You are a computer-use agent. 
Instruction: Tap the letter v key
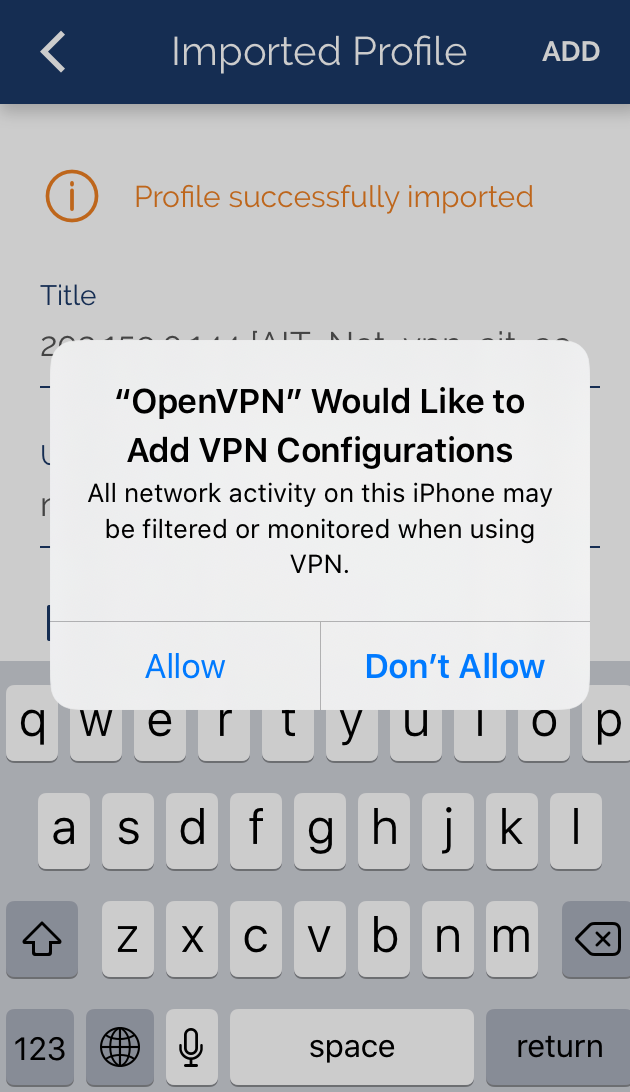click(x=320, y=939)
